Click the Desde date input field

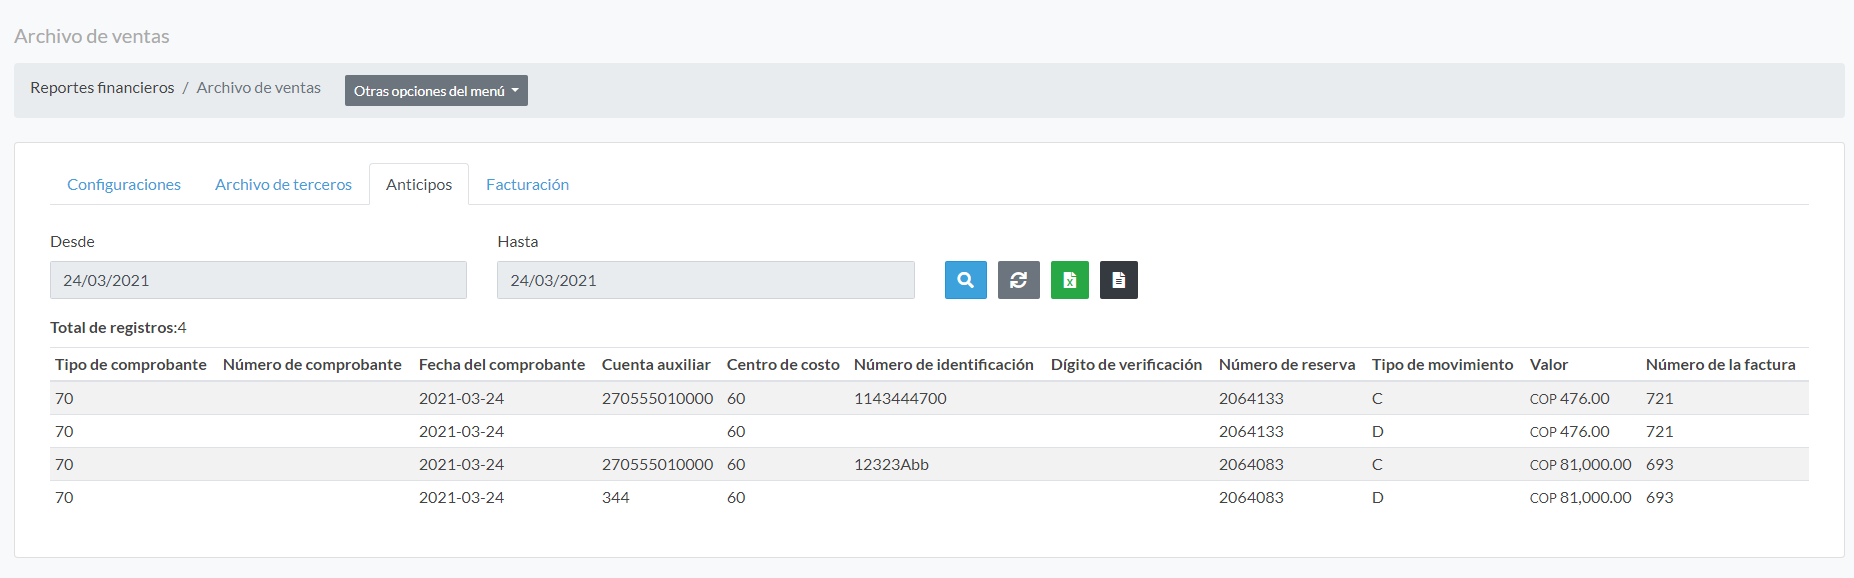(258, 280)
